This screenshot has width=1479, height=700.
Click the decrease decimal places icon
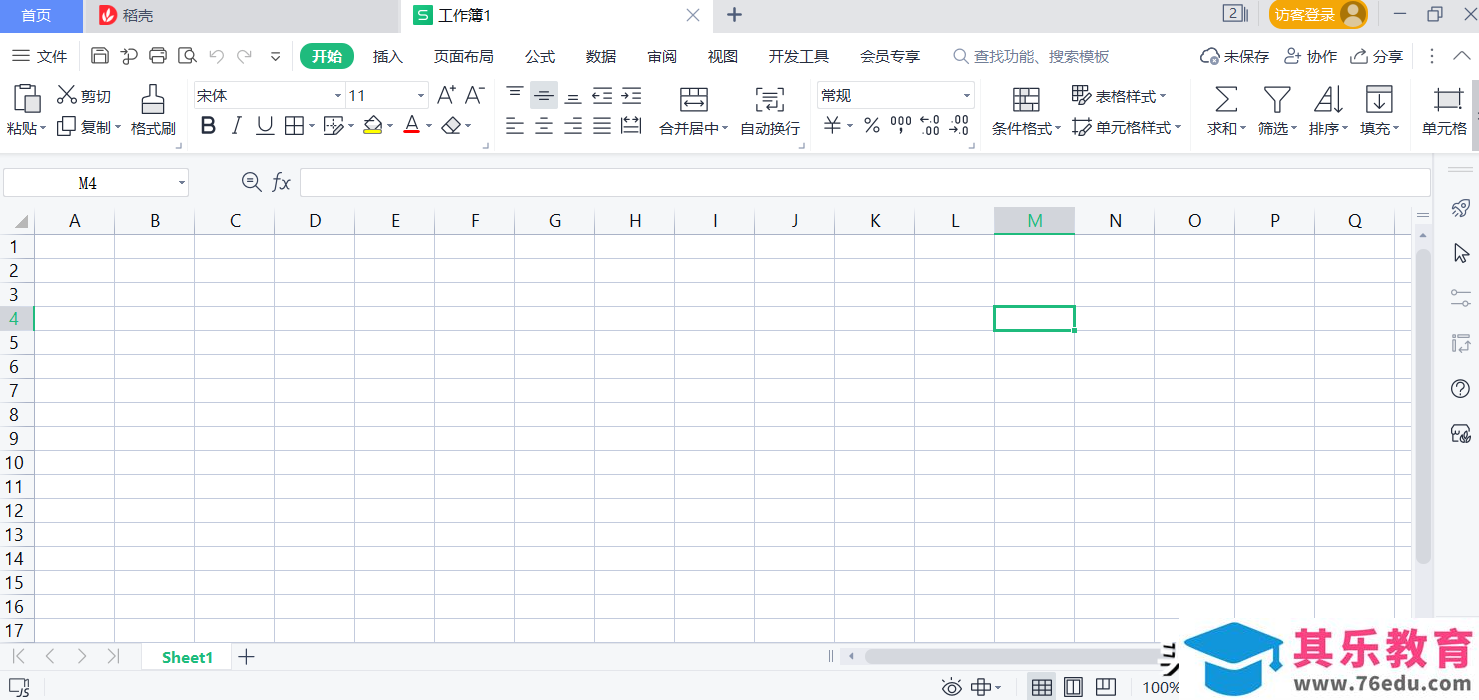click(959, 126)
